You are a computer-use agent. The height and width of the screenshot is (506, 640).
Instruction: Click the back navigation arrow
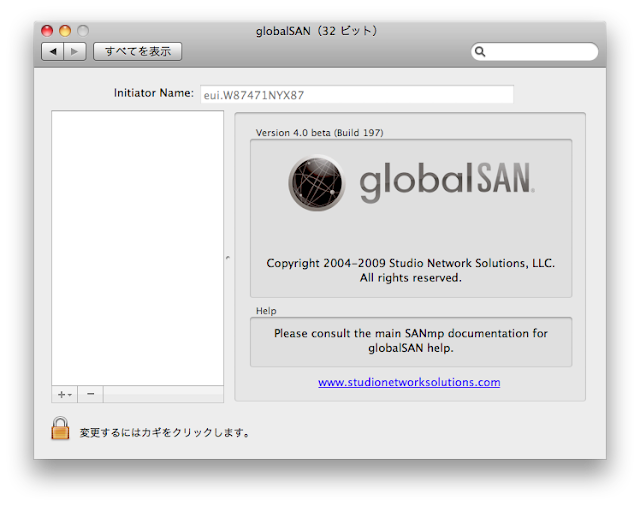point(53,51)
